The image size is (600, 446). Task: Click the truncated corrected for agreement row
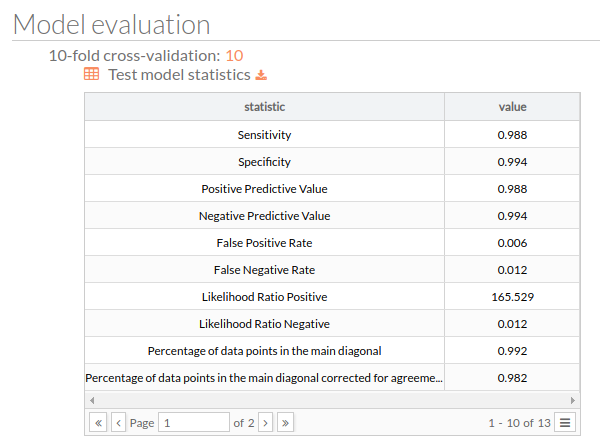click(x=332, y=378)
